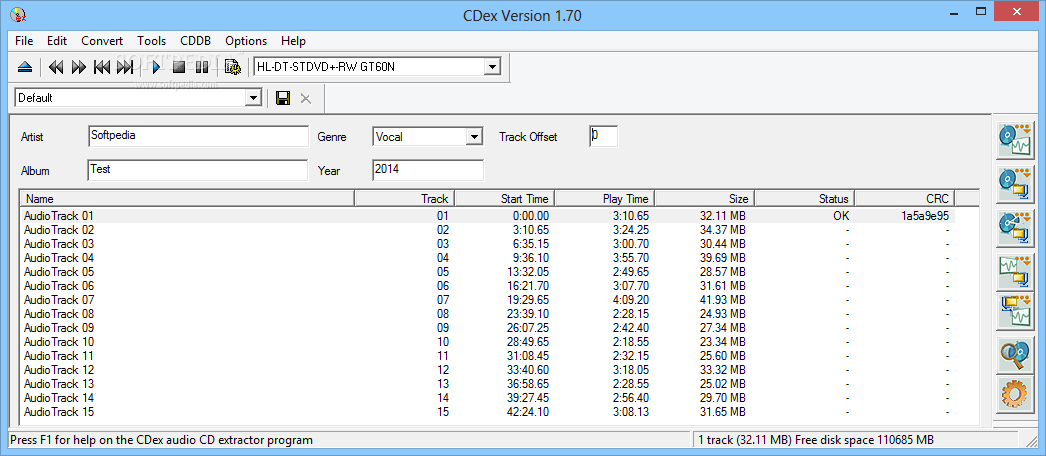Sort by the Name column header
1046x456 pixels.
click(x=187, y=199)
